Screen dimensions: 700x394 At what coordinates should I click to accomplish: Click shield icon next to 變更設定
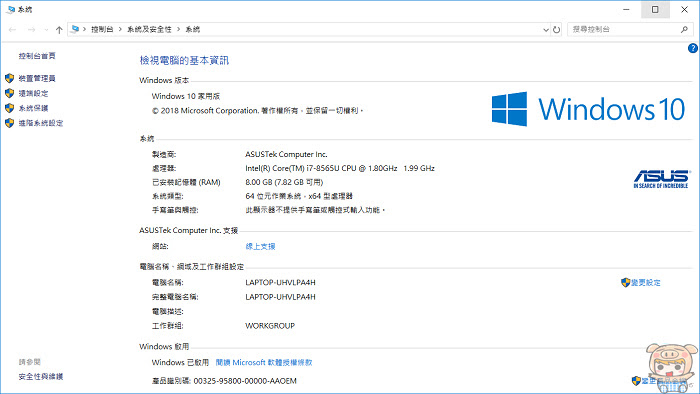(625, 282)
